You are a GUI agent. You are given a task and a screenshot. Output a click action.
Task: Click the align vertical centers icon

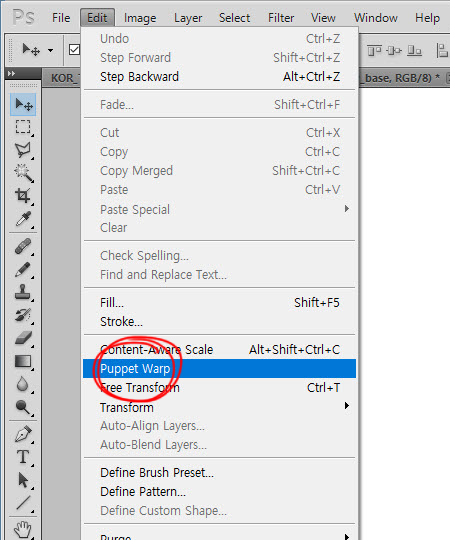394,51
